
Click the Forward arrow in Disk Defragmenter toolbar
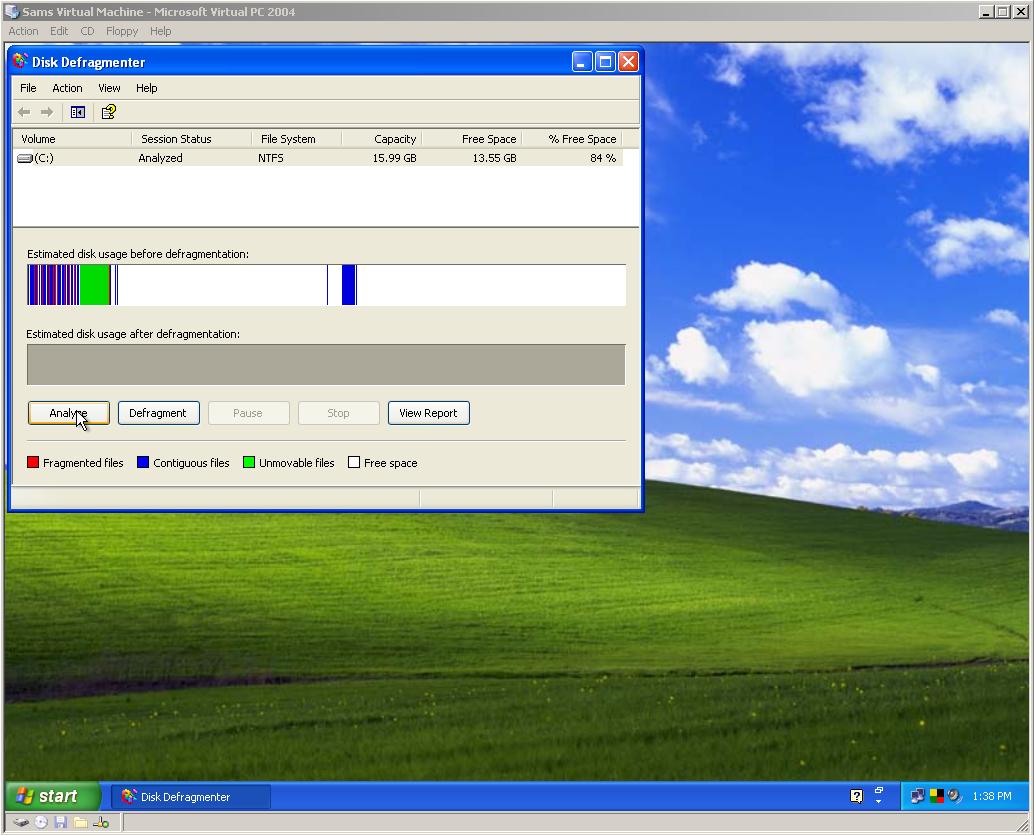tap(47, 112)
